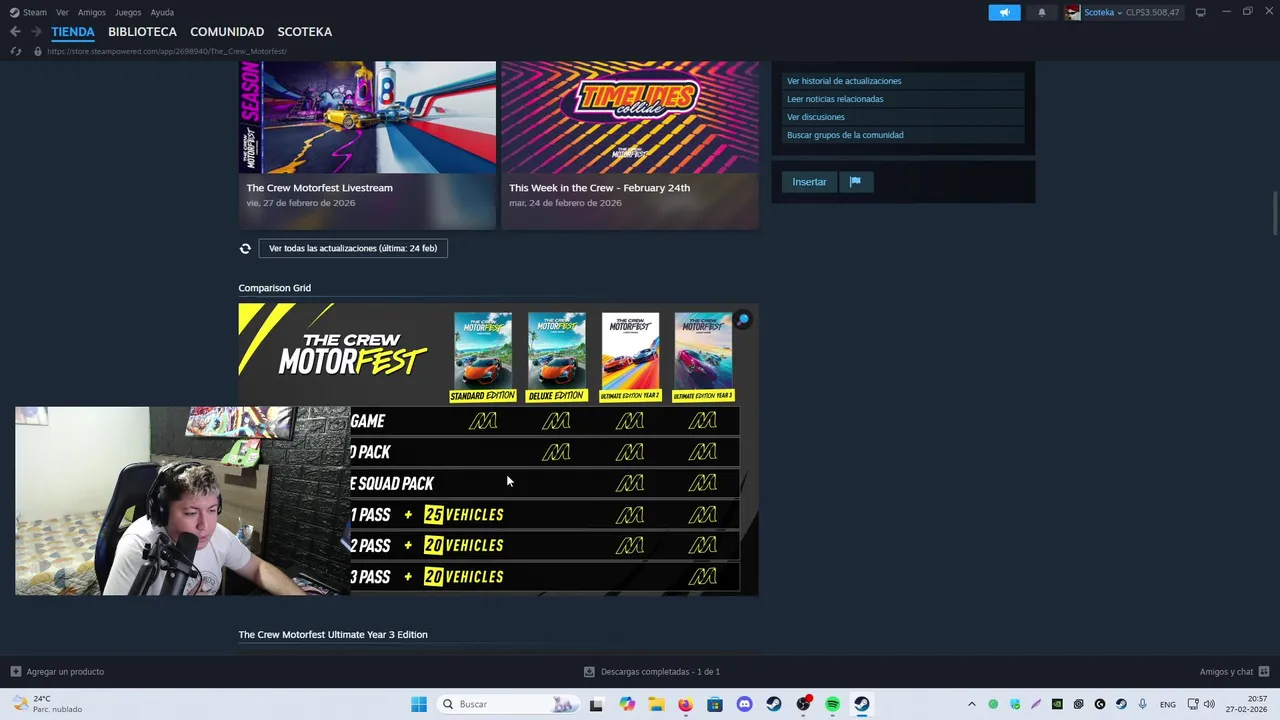Go forward with the forward arrow
Viewport: 1280px width, 720px height.
coord(36,32)
